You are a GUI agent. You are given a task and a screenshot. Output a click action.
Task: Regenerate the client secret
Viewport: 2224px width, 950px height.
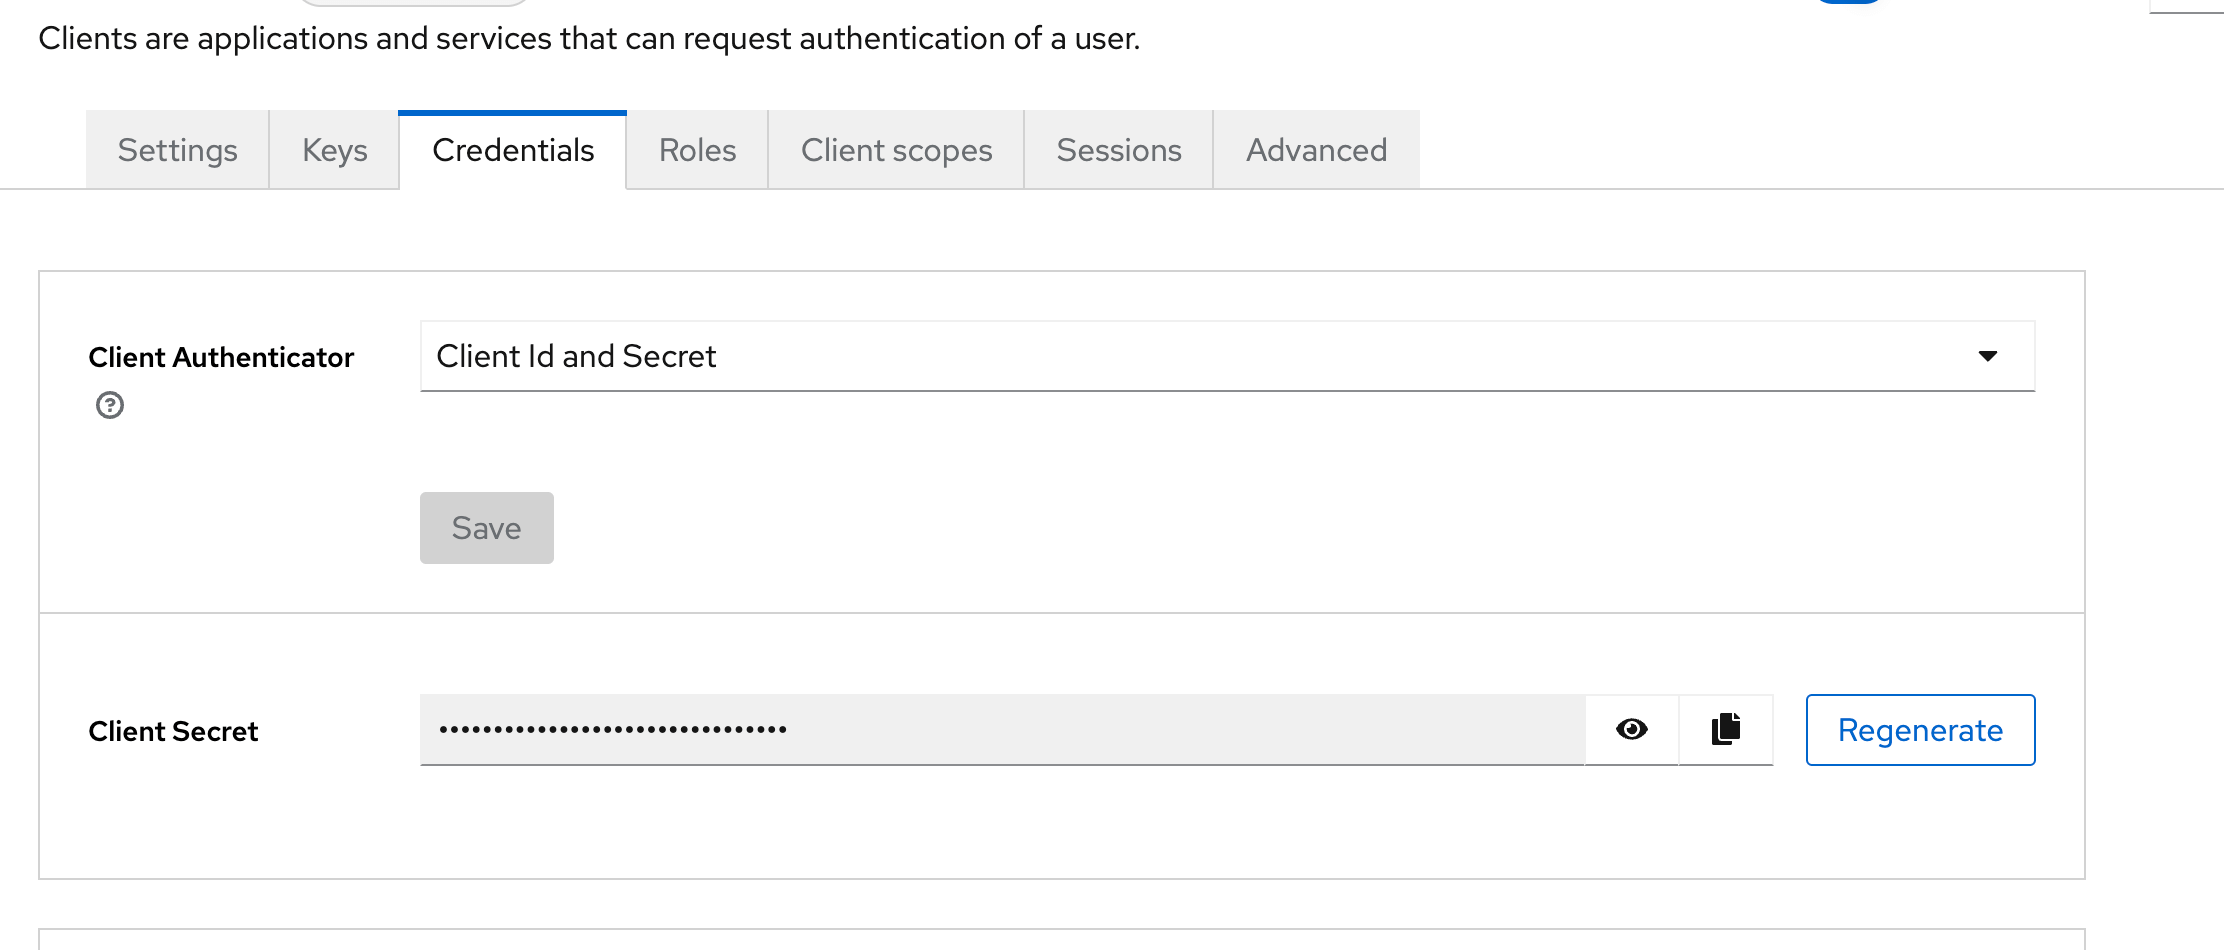(x=1920, y=730)
